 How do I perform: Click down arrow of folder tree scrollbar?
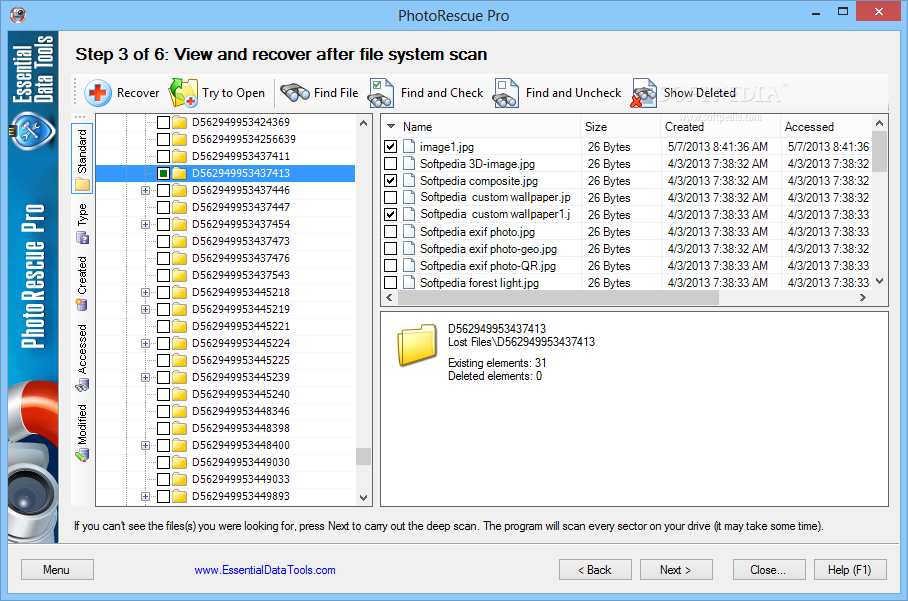coord(363,497)
